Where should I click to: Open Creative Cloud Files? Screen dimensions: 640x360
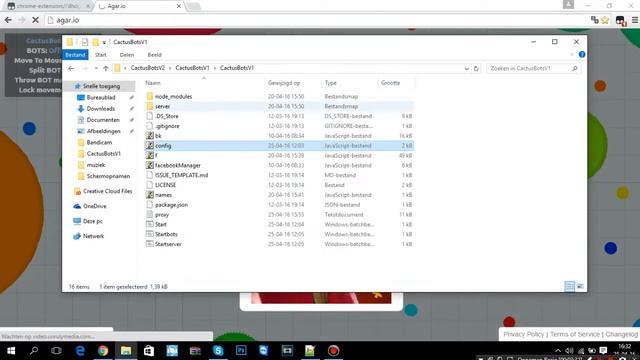tap(107, 191)
